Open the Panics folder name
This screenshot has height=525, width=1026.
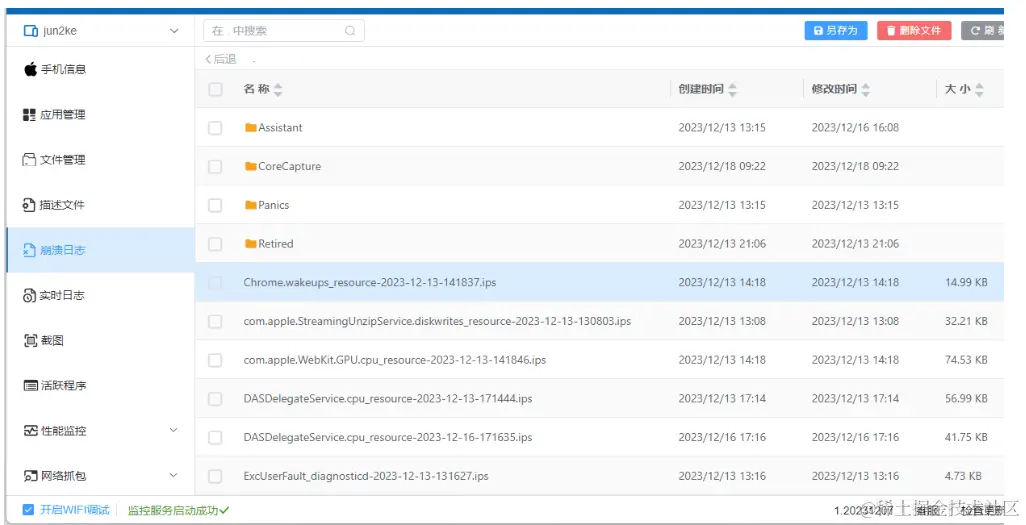pos(274,205)
